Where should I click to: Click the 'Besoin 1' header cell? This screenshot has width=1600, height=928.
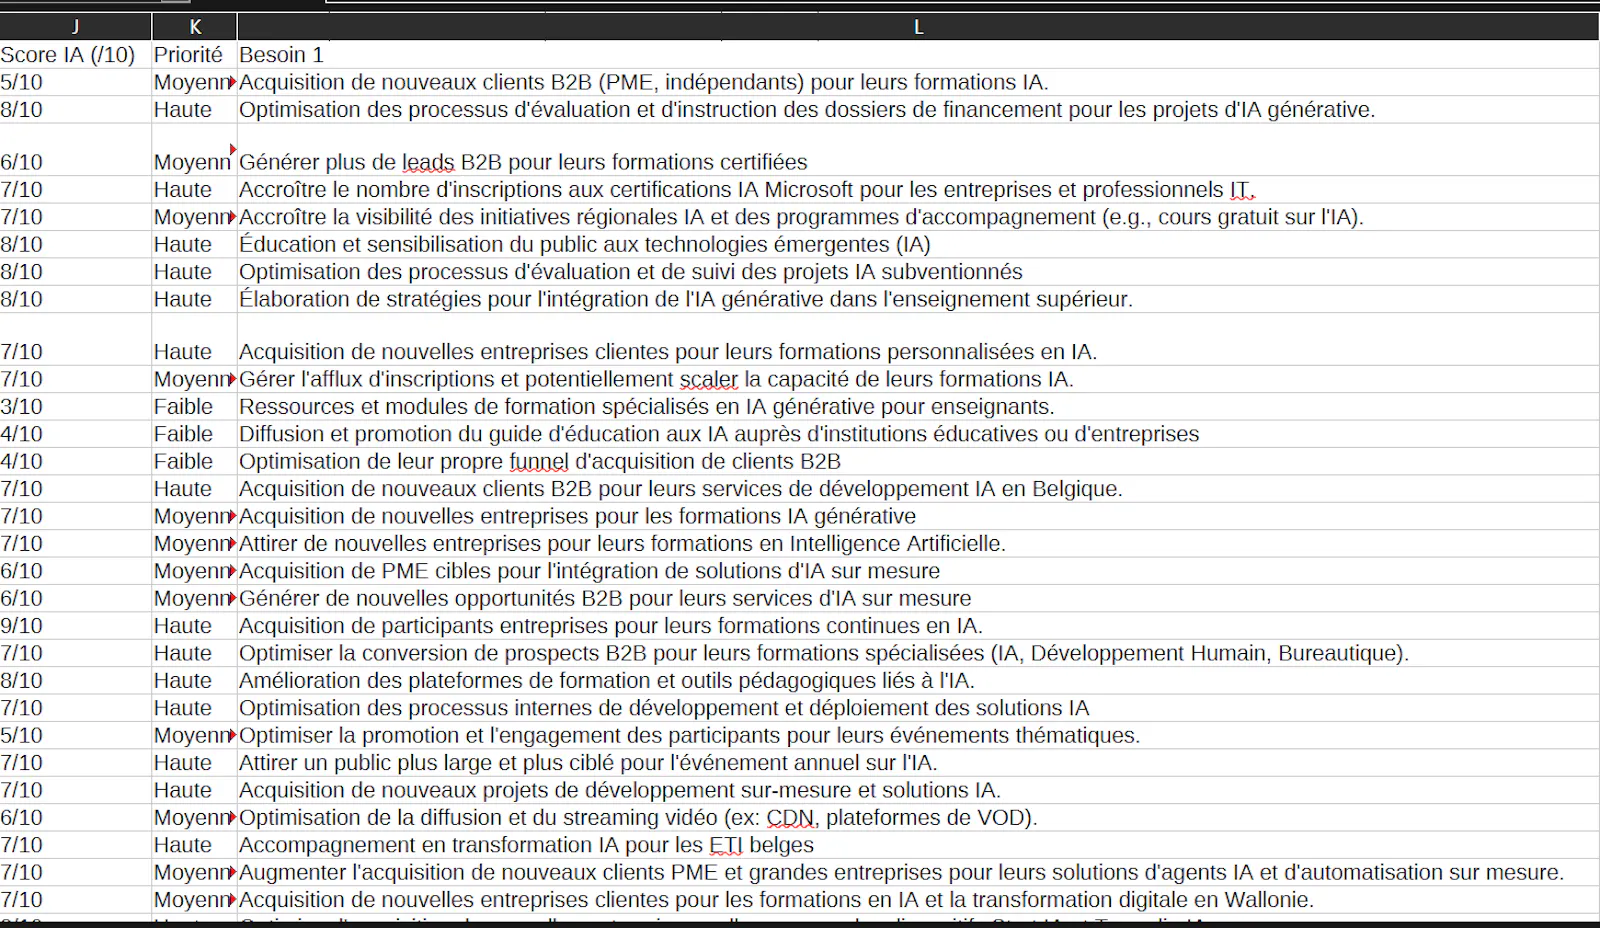click(918, 55)
